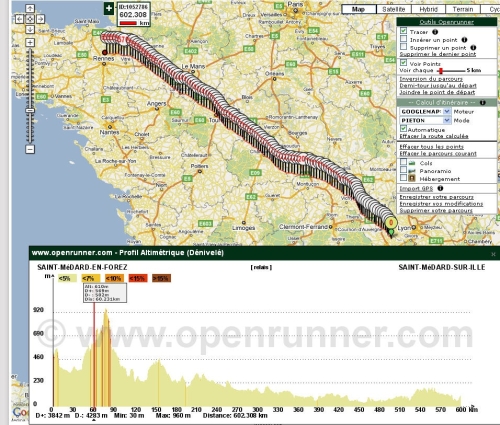Pan the map right with arrow button

click(40, 19)
